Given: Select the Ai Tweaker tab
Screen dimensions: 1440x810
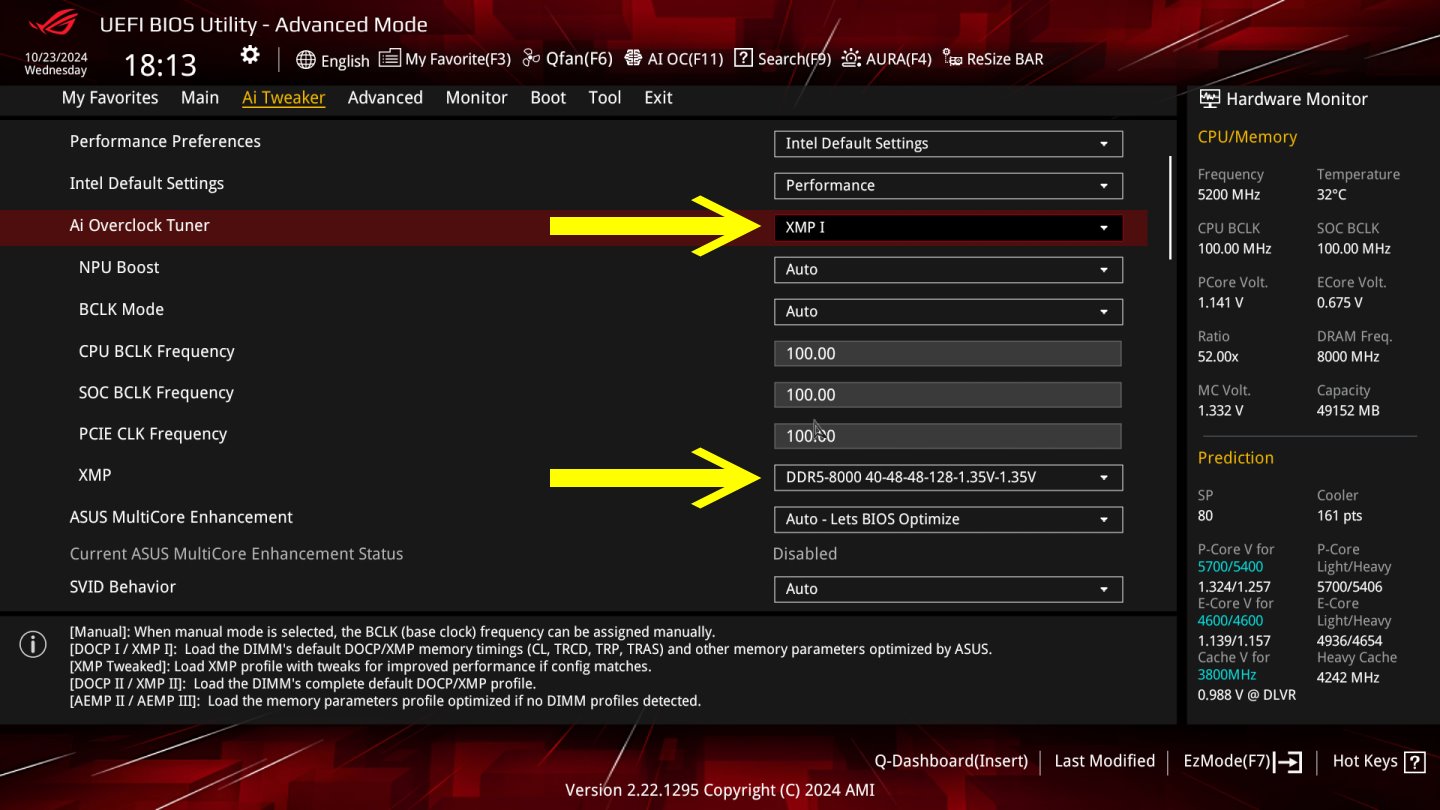Looking at the screenshot, I should point(283,98).
